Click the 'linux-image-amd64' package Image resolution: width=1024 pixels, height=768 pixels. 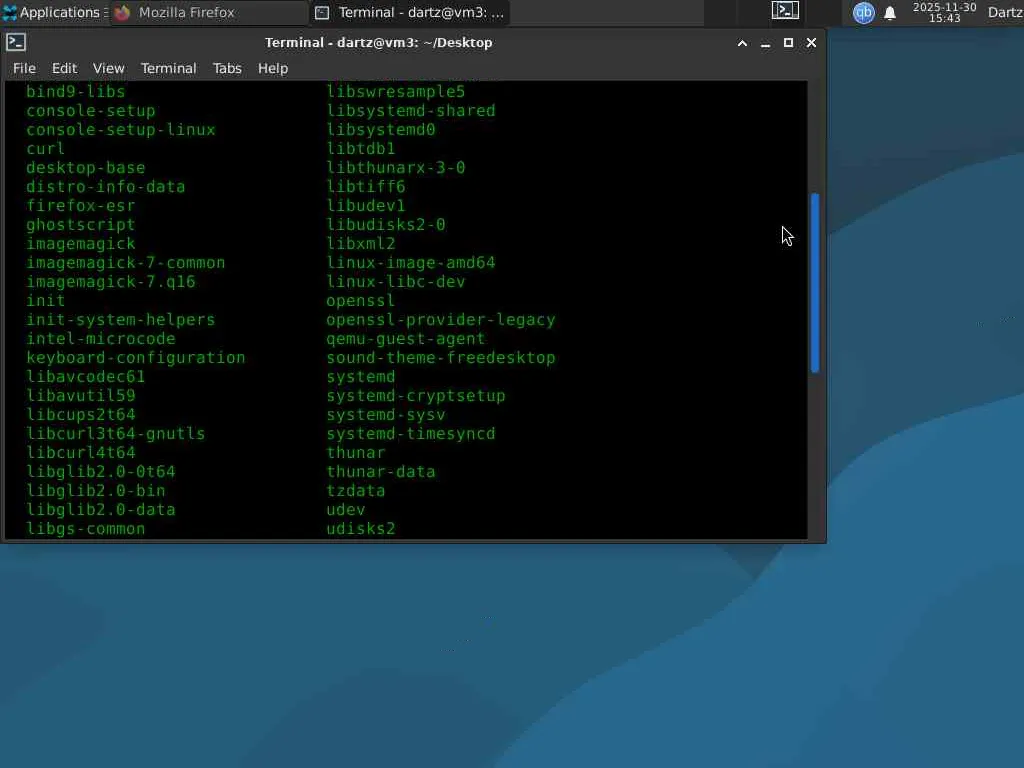(x=411, y=263)
